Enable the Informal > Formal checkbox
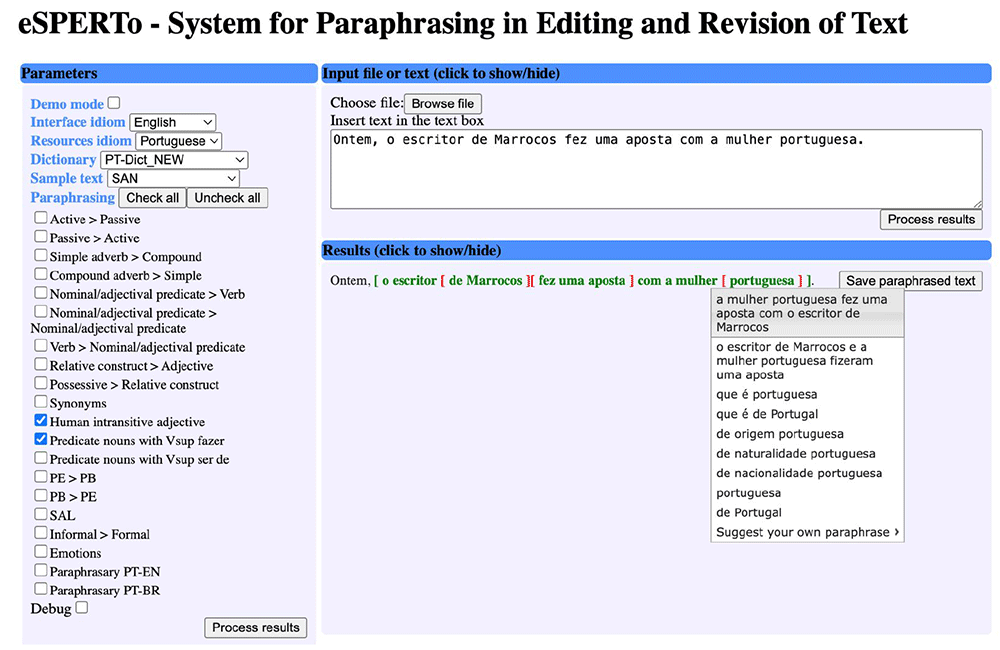The height and width of the screenshot is (650, 1000). [41, 533]
